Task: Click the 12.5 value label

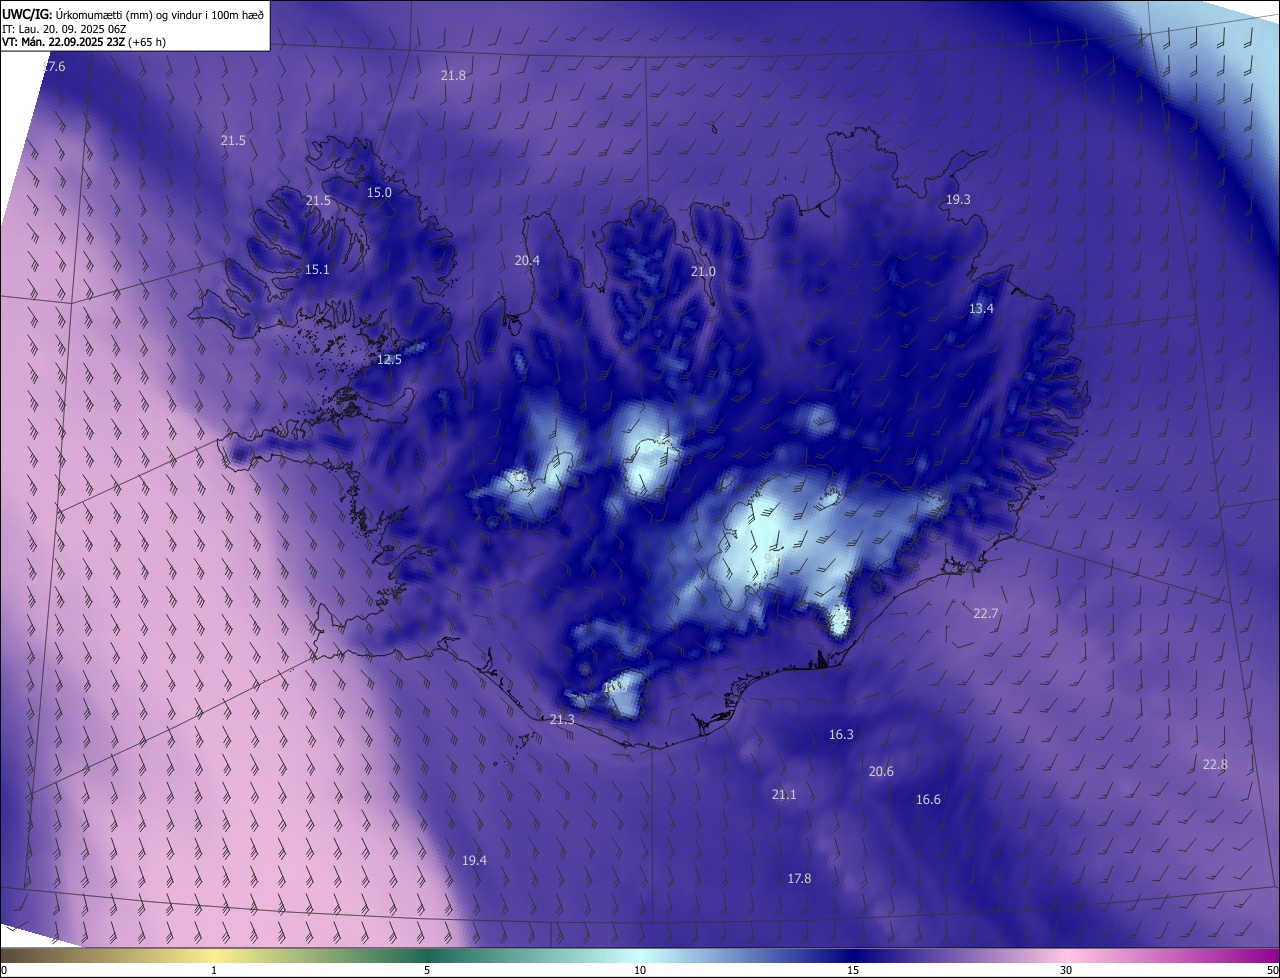Action: click(389, 360)
